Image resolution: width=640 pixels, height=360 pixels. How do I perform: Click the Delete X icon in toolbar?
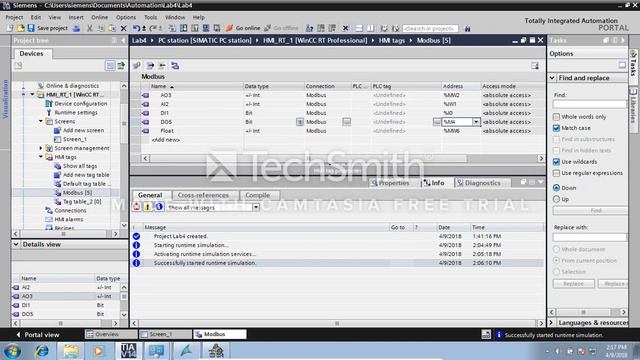click(123, 28)
